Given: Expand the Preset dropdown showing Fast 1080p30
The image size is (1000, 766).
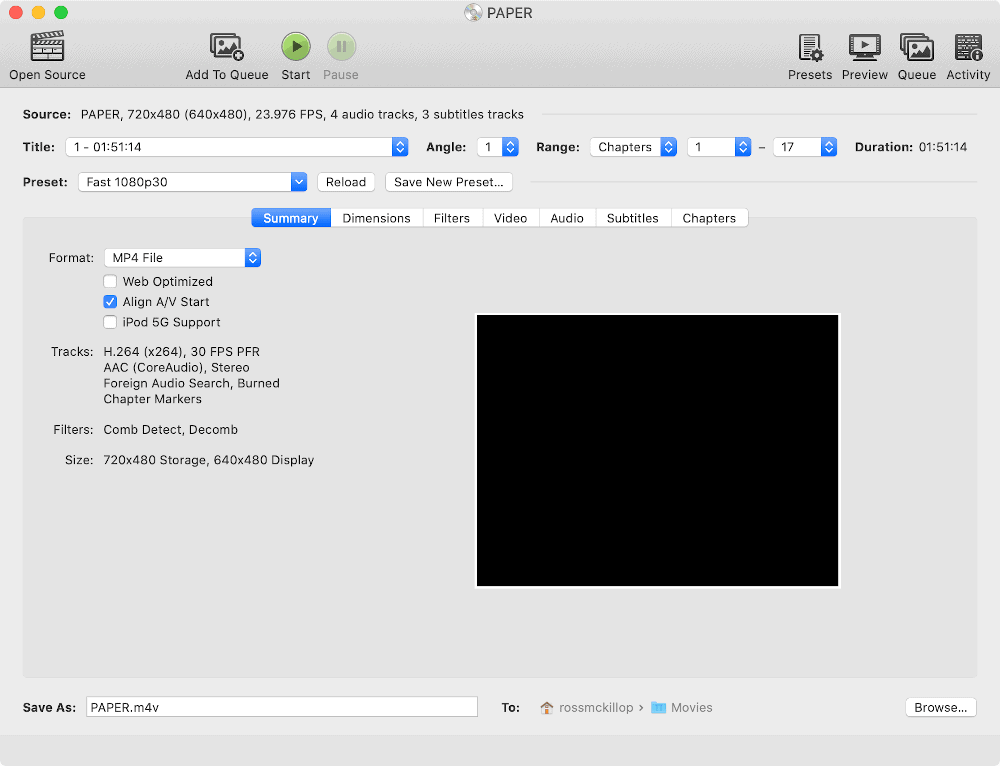Looking at the screenshot, I should click(x=192, y=182).
